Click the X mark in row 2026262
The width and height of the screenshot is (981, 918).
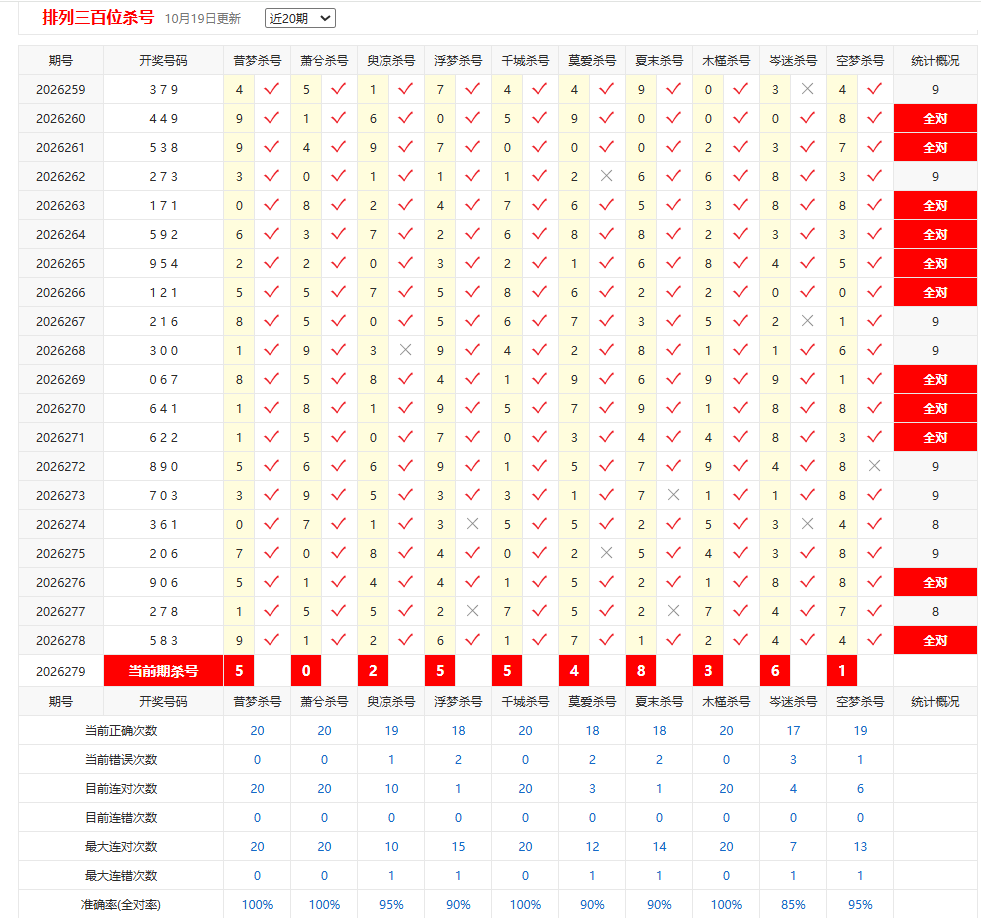606,176
